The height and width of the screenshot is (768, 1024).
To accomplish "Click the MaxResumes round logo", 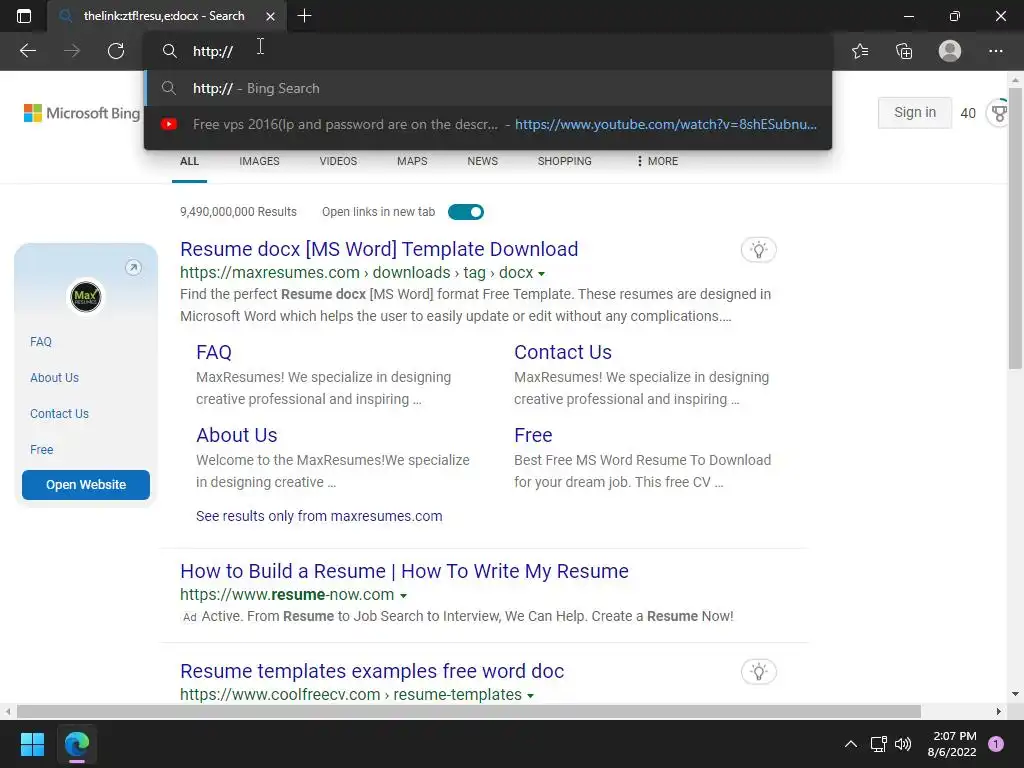I will pyautogui.click(x=86, y=297).
